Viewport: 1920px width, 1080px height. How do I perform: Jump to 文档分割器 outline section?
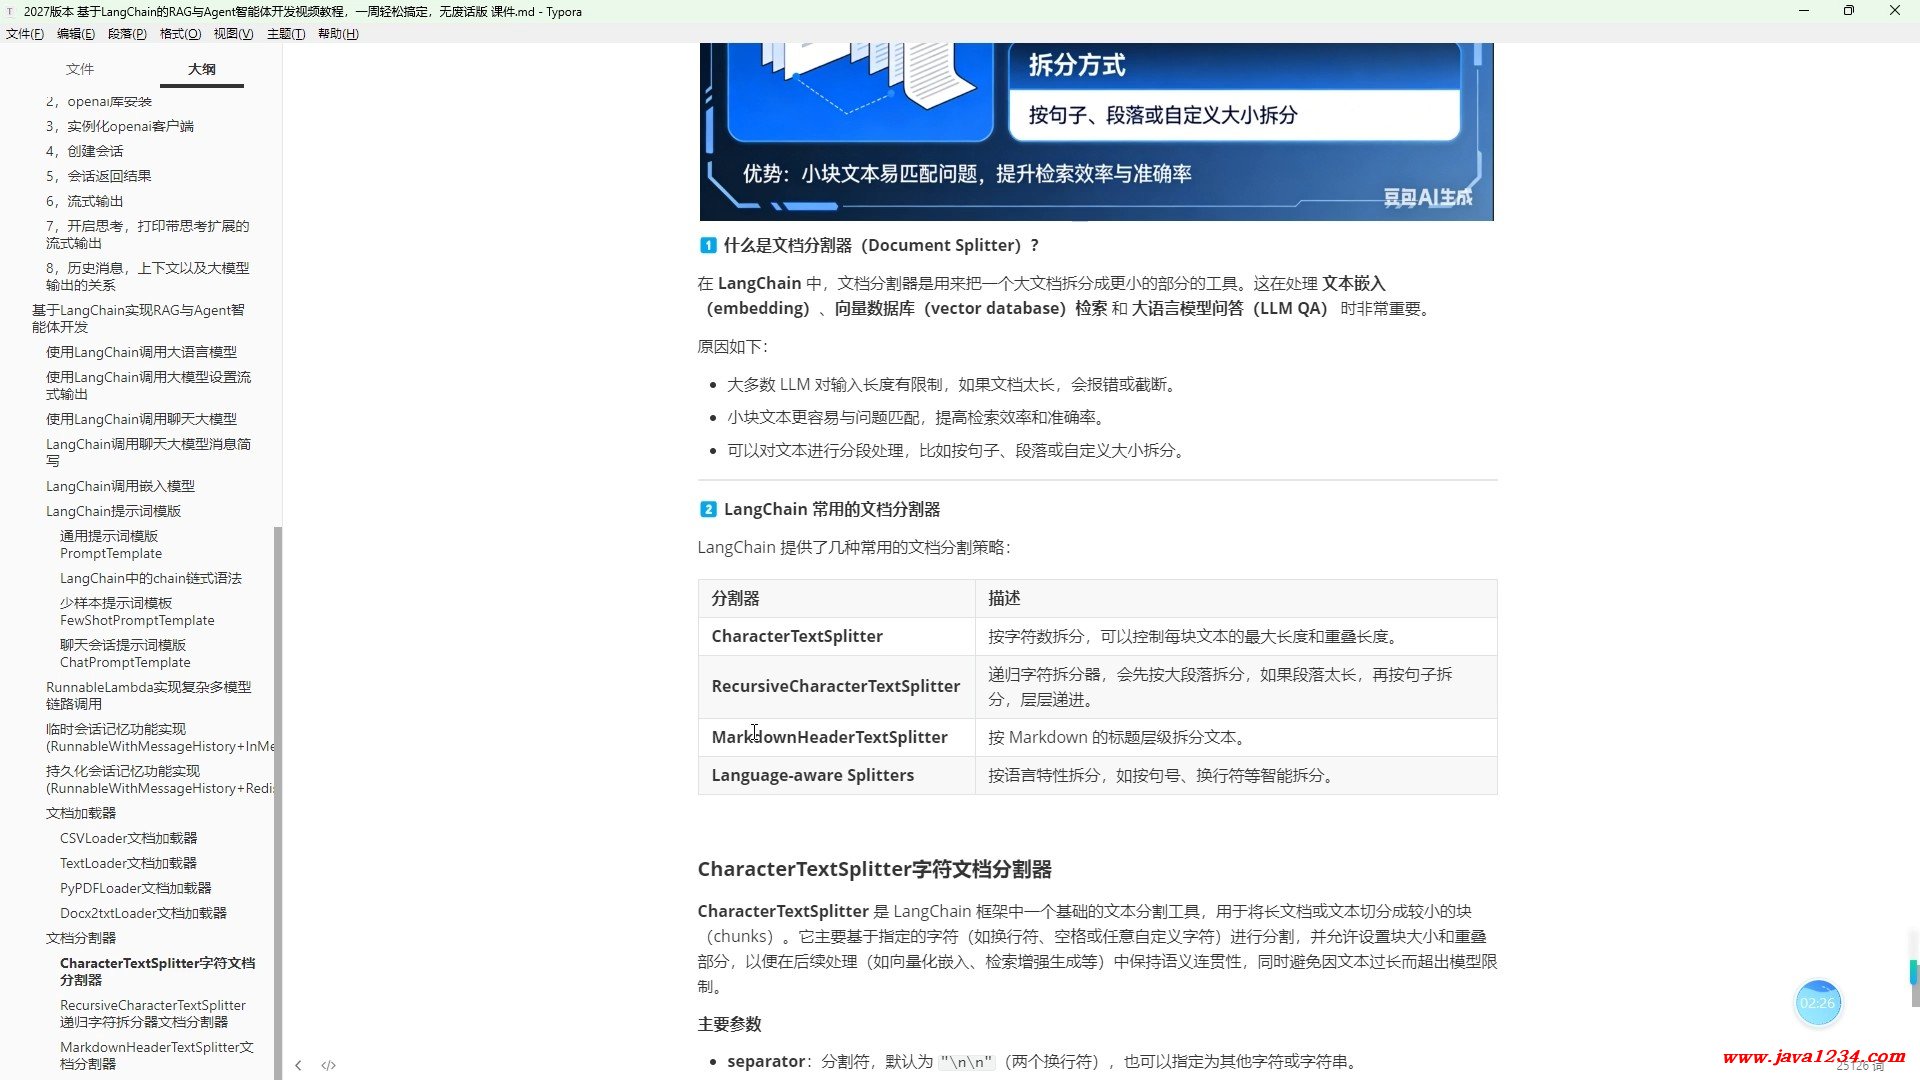tap(81, 938)
